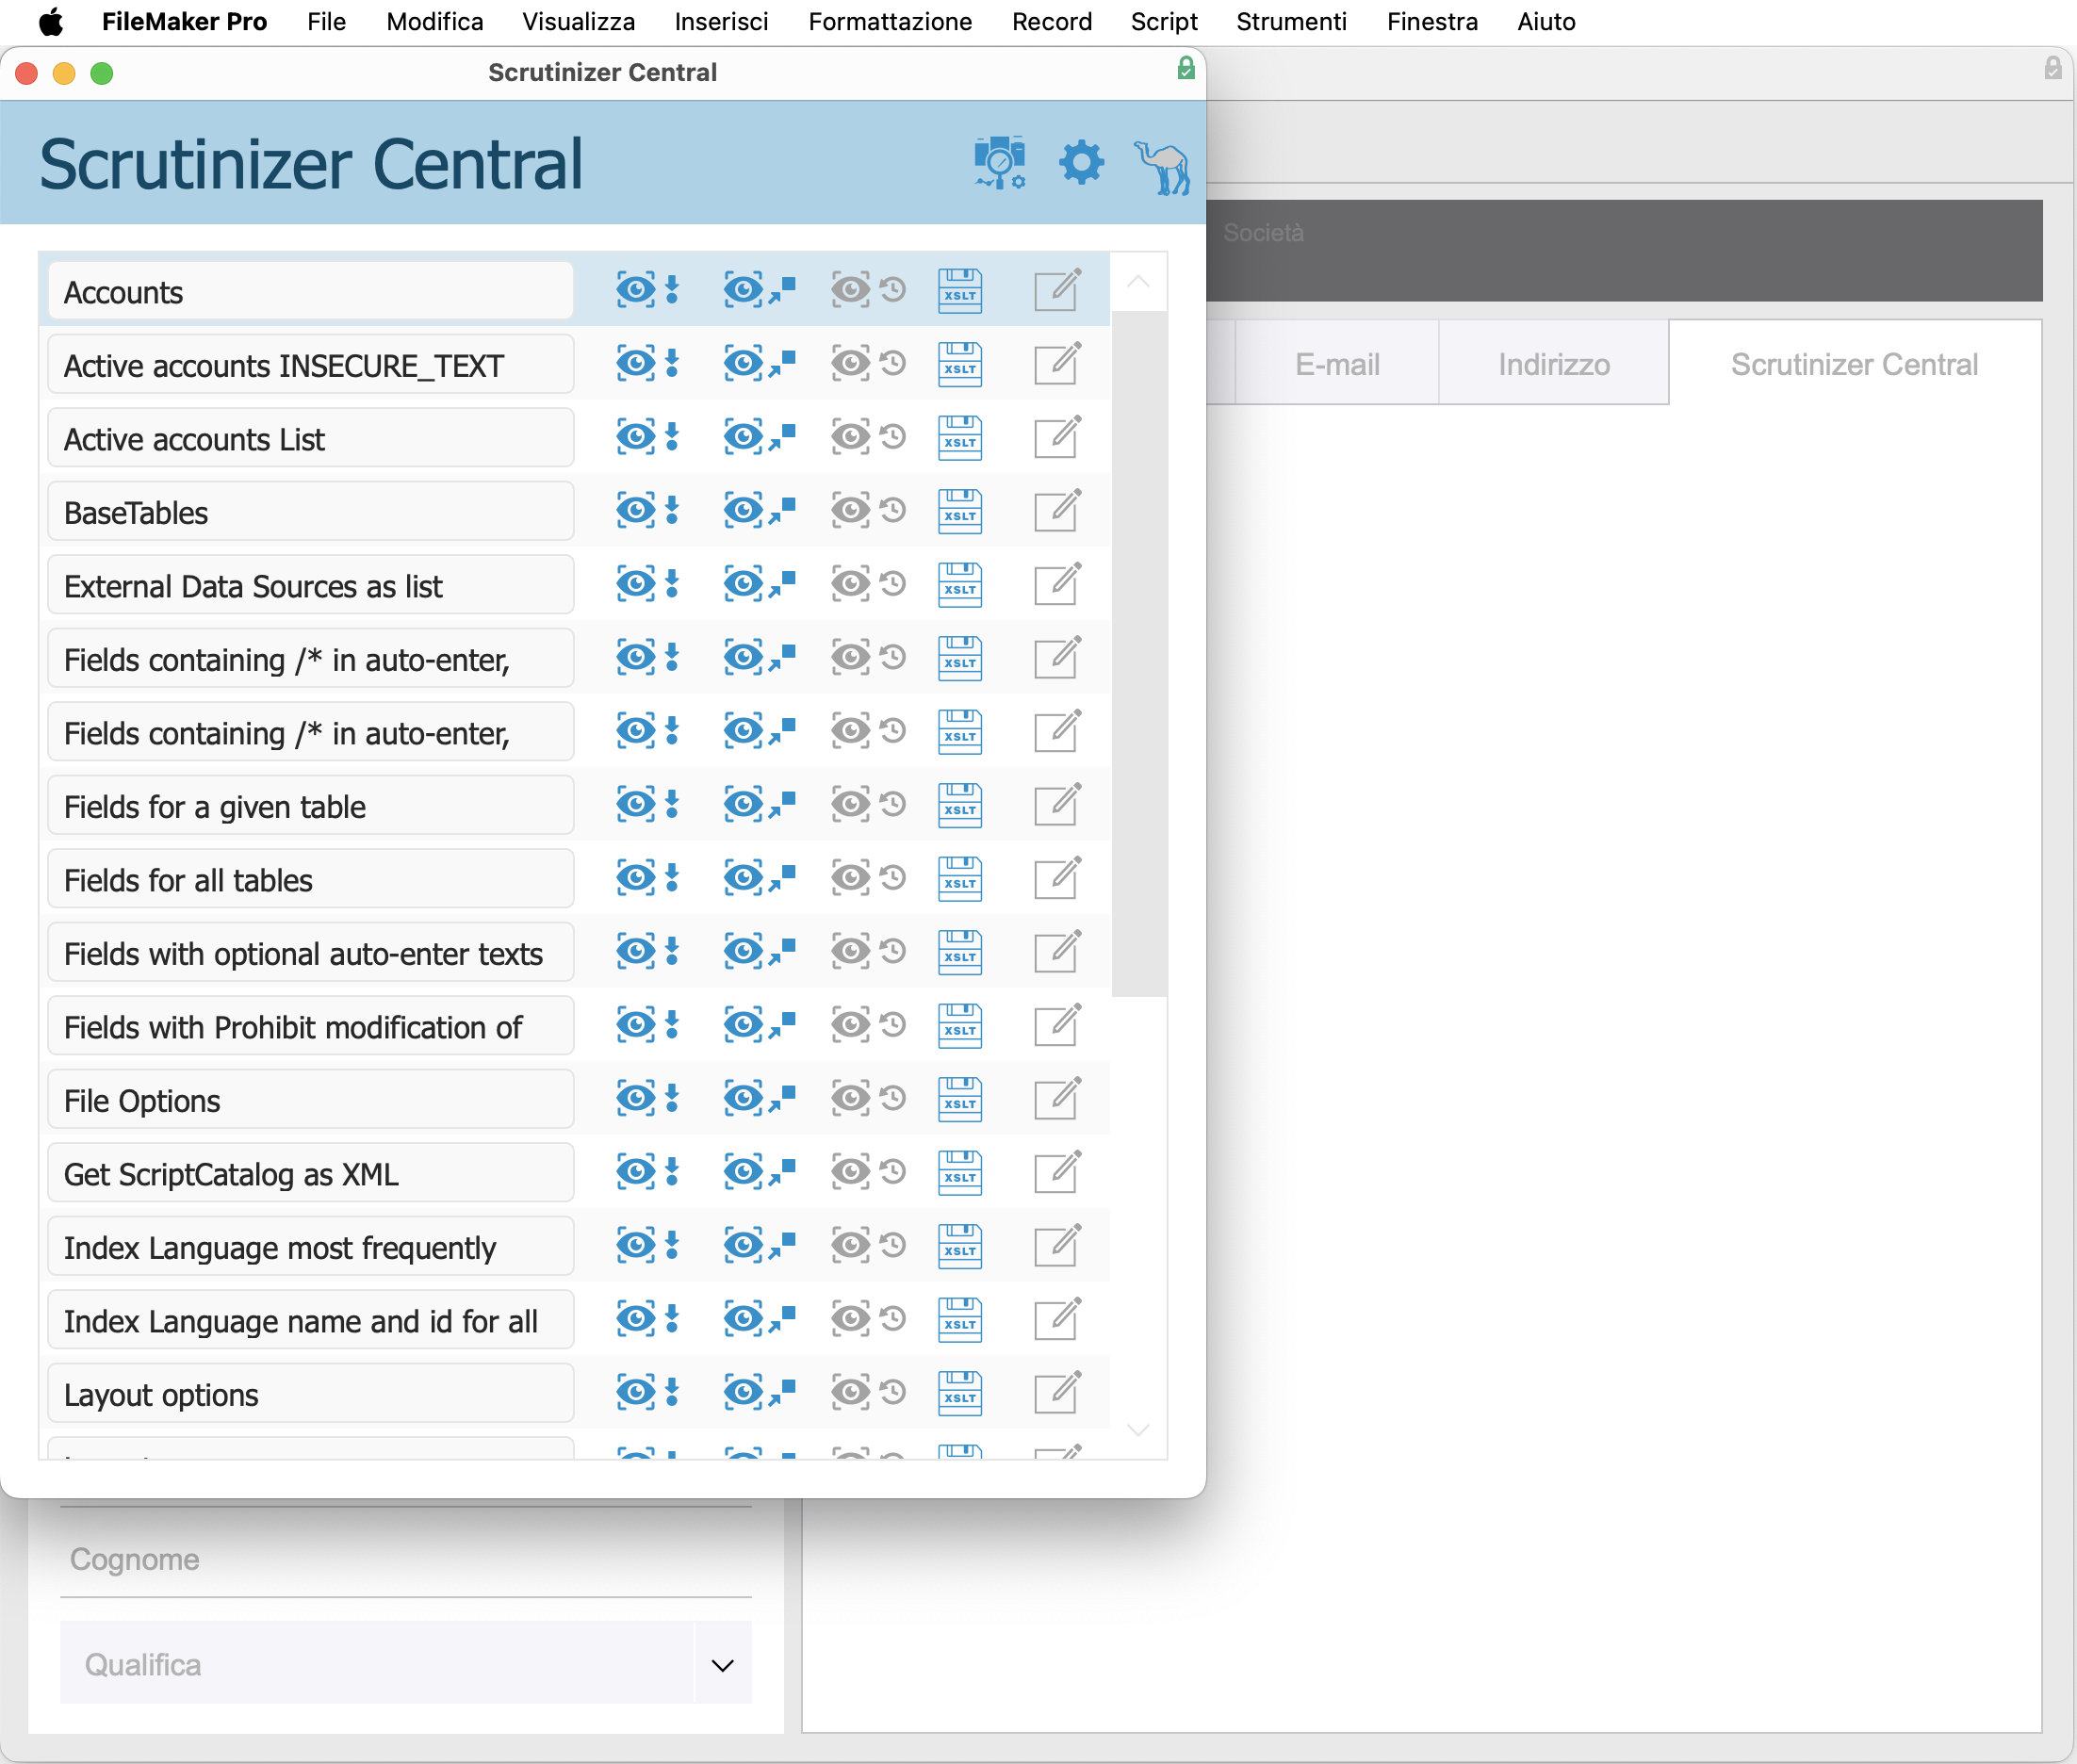Viewport: 2077px width, 1764px height.
Task: Click eye-history icon for Fields for all tables
Action: [868, 878]
